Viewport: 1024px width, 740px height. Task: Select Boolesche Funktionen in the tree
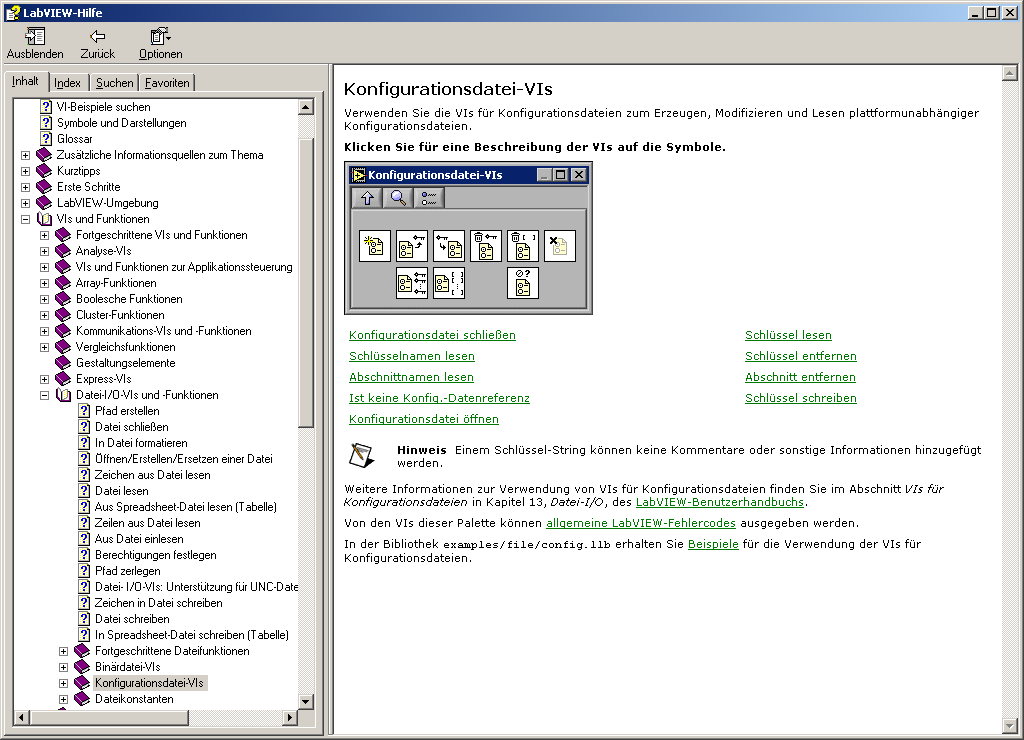(129, 298)
